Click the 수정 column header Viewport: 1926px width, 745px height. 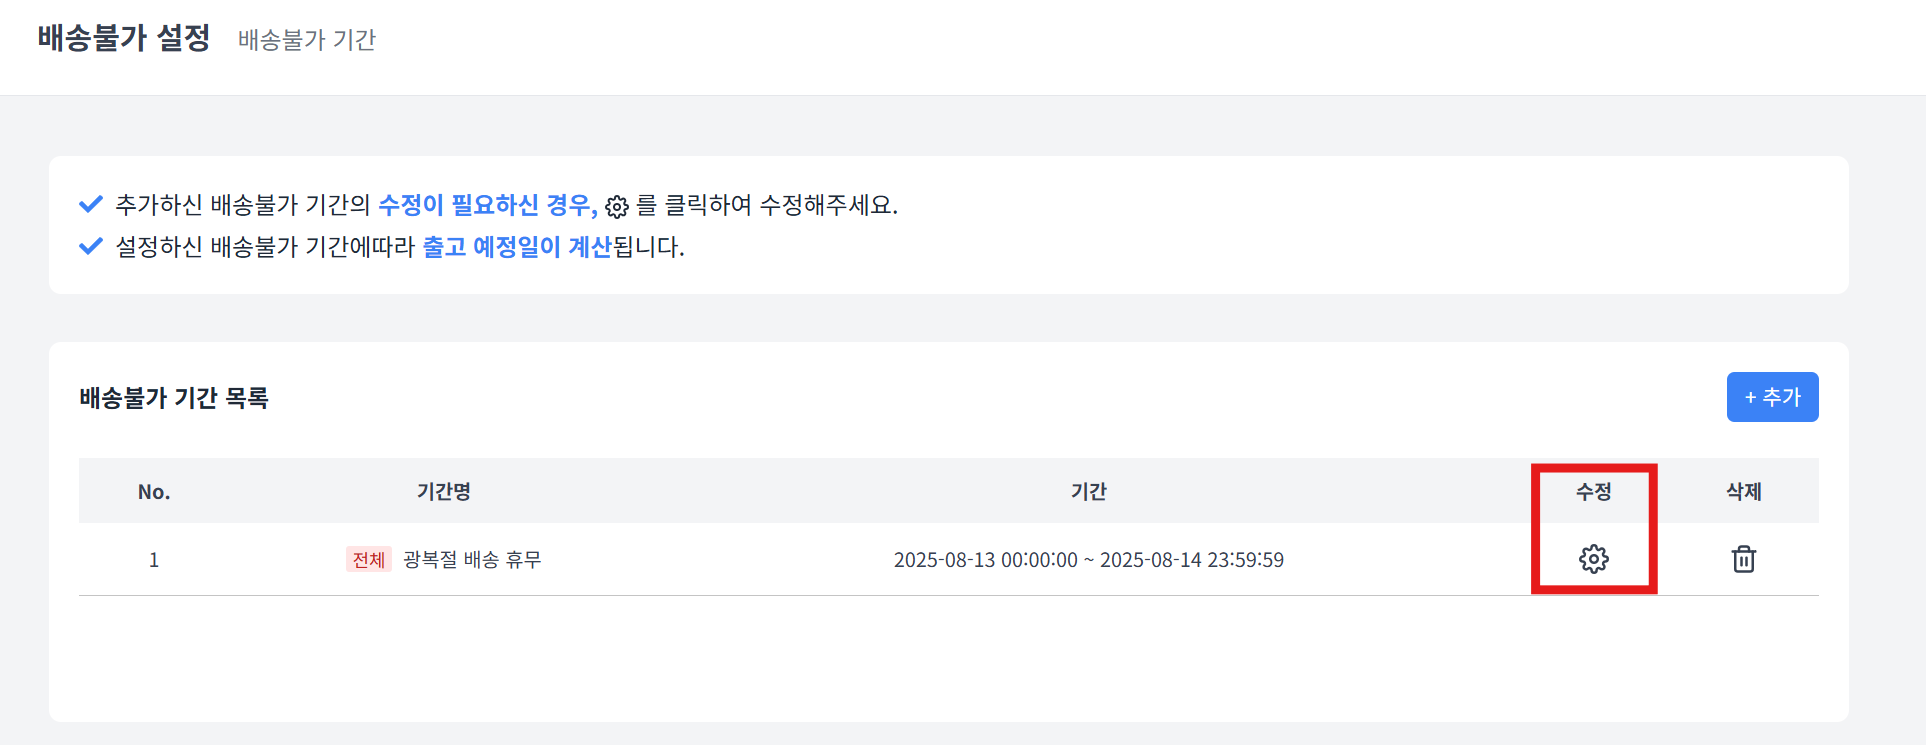coord(1593,492)
